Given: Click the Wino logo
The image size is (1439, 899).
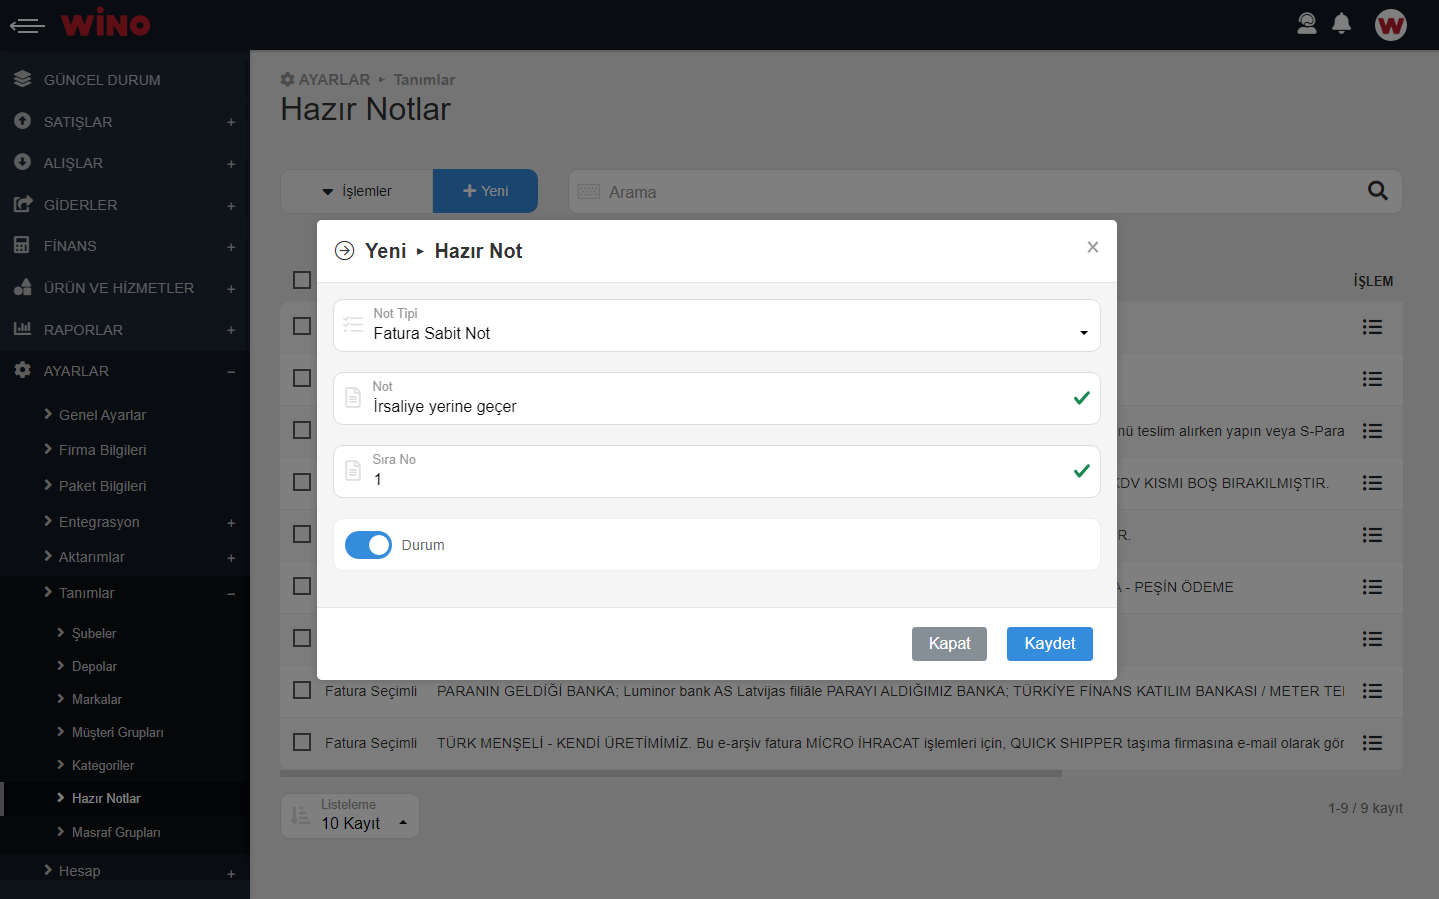Looking at the screenshot, I should pos(105,23).
